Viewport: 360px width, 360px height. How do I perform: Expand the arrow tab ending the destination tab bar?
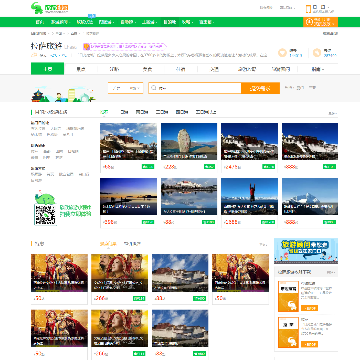(317, 69)
